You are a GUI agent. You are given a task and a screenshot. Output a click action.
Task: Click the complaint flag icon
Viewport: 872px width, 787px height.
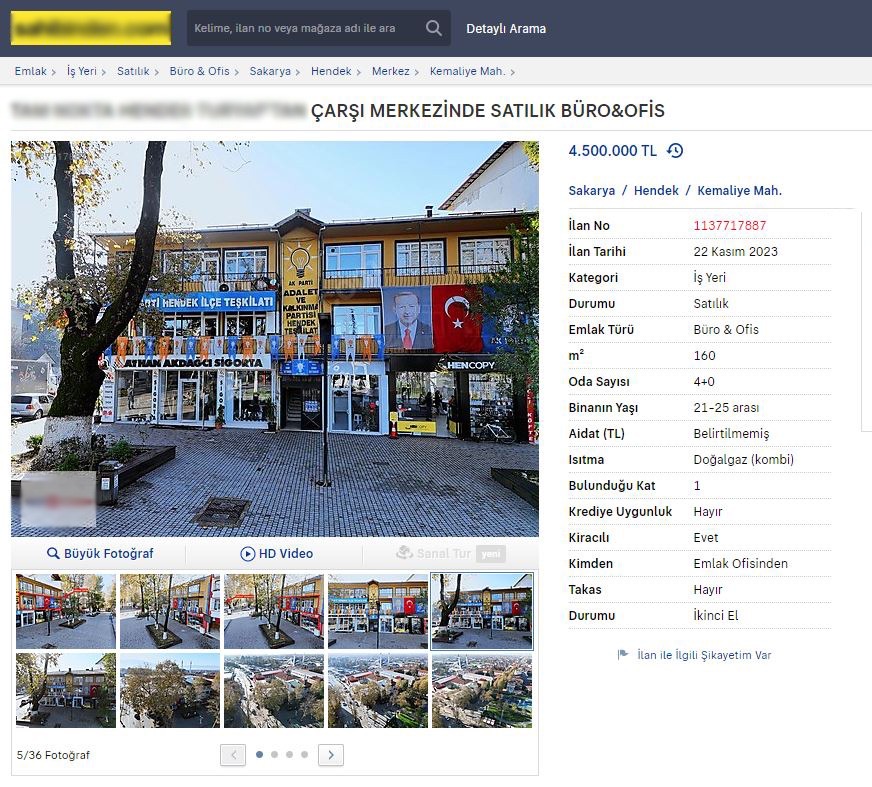click(x=623, y=655)
